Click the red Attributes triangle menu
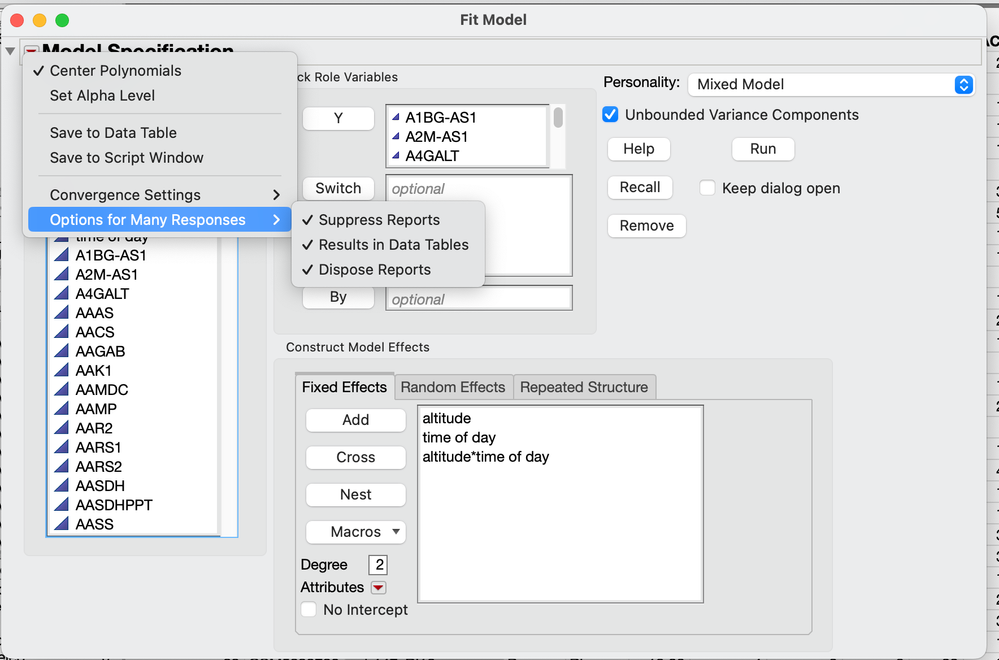Viewport: 999px width, 660px height. (378, 587)
